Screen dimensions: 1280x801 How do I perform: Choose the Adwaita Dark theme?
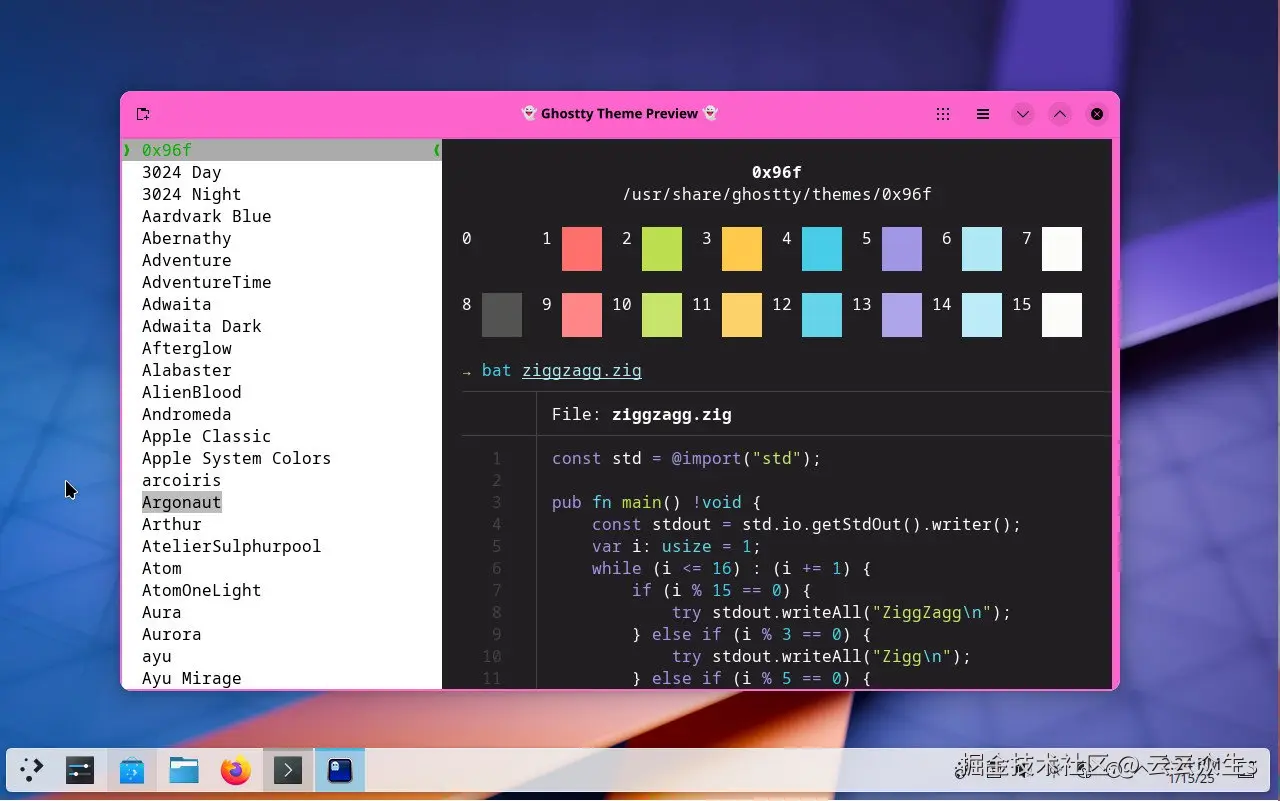pyautogui.click(x=201, y=326)
